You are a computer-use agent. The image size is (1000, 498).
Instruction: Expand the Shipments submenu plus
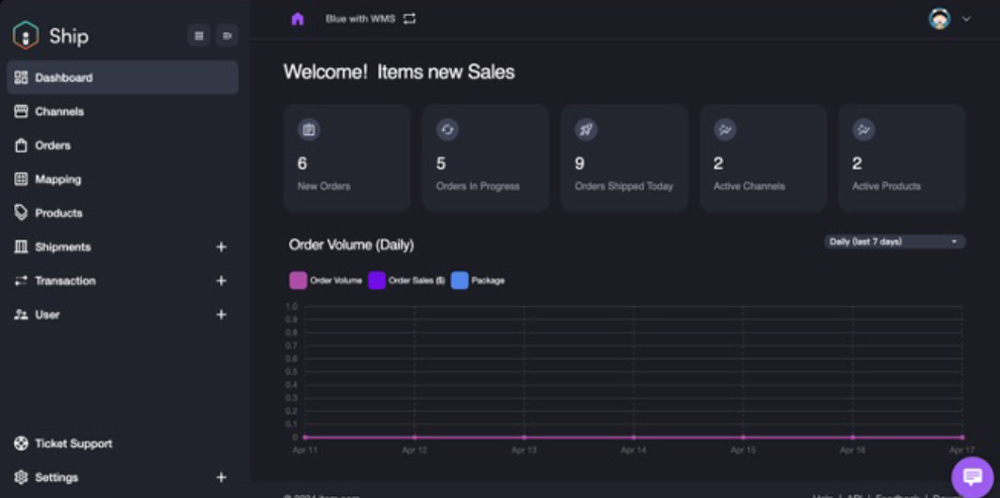(x=221, y=247)
